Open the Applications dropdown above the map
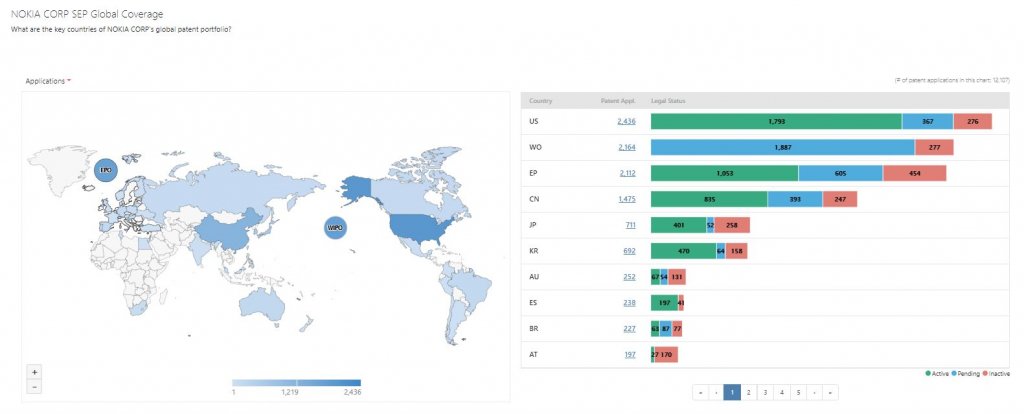 click(x=48, y=80)
